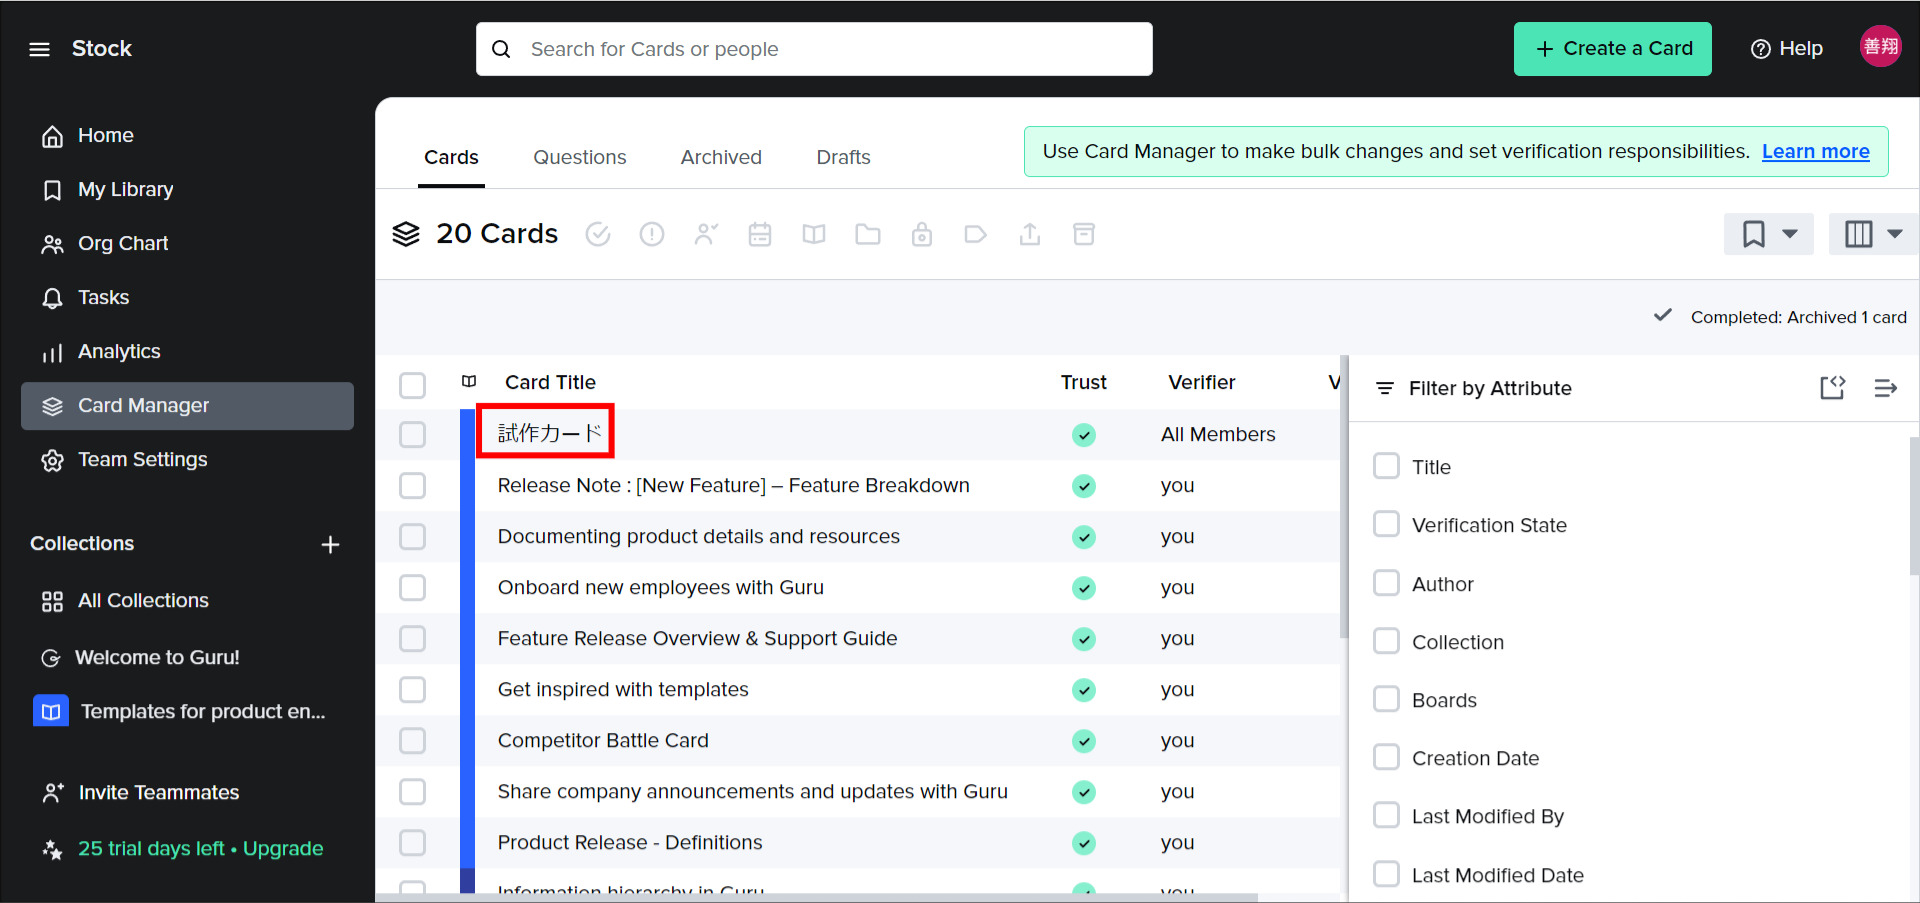Click trust icon for Competitor Battle Card
The width and height of the screenshot is (1920, 903).
coord(1084,741)
